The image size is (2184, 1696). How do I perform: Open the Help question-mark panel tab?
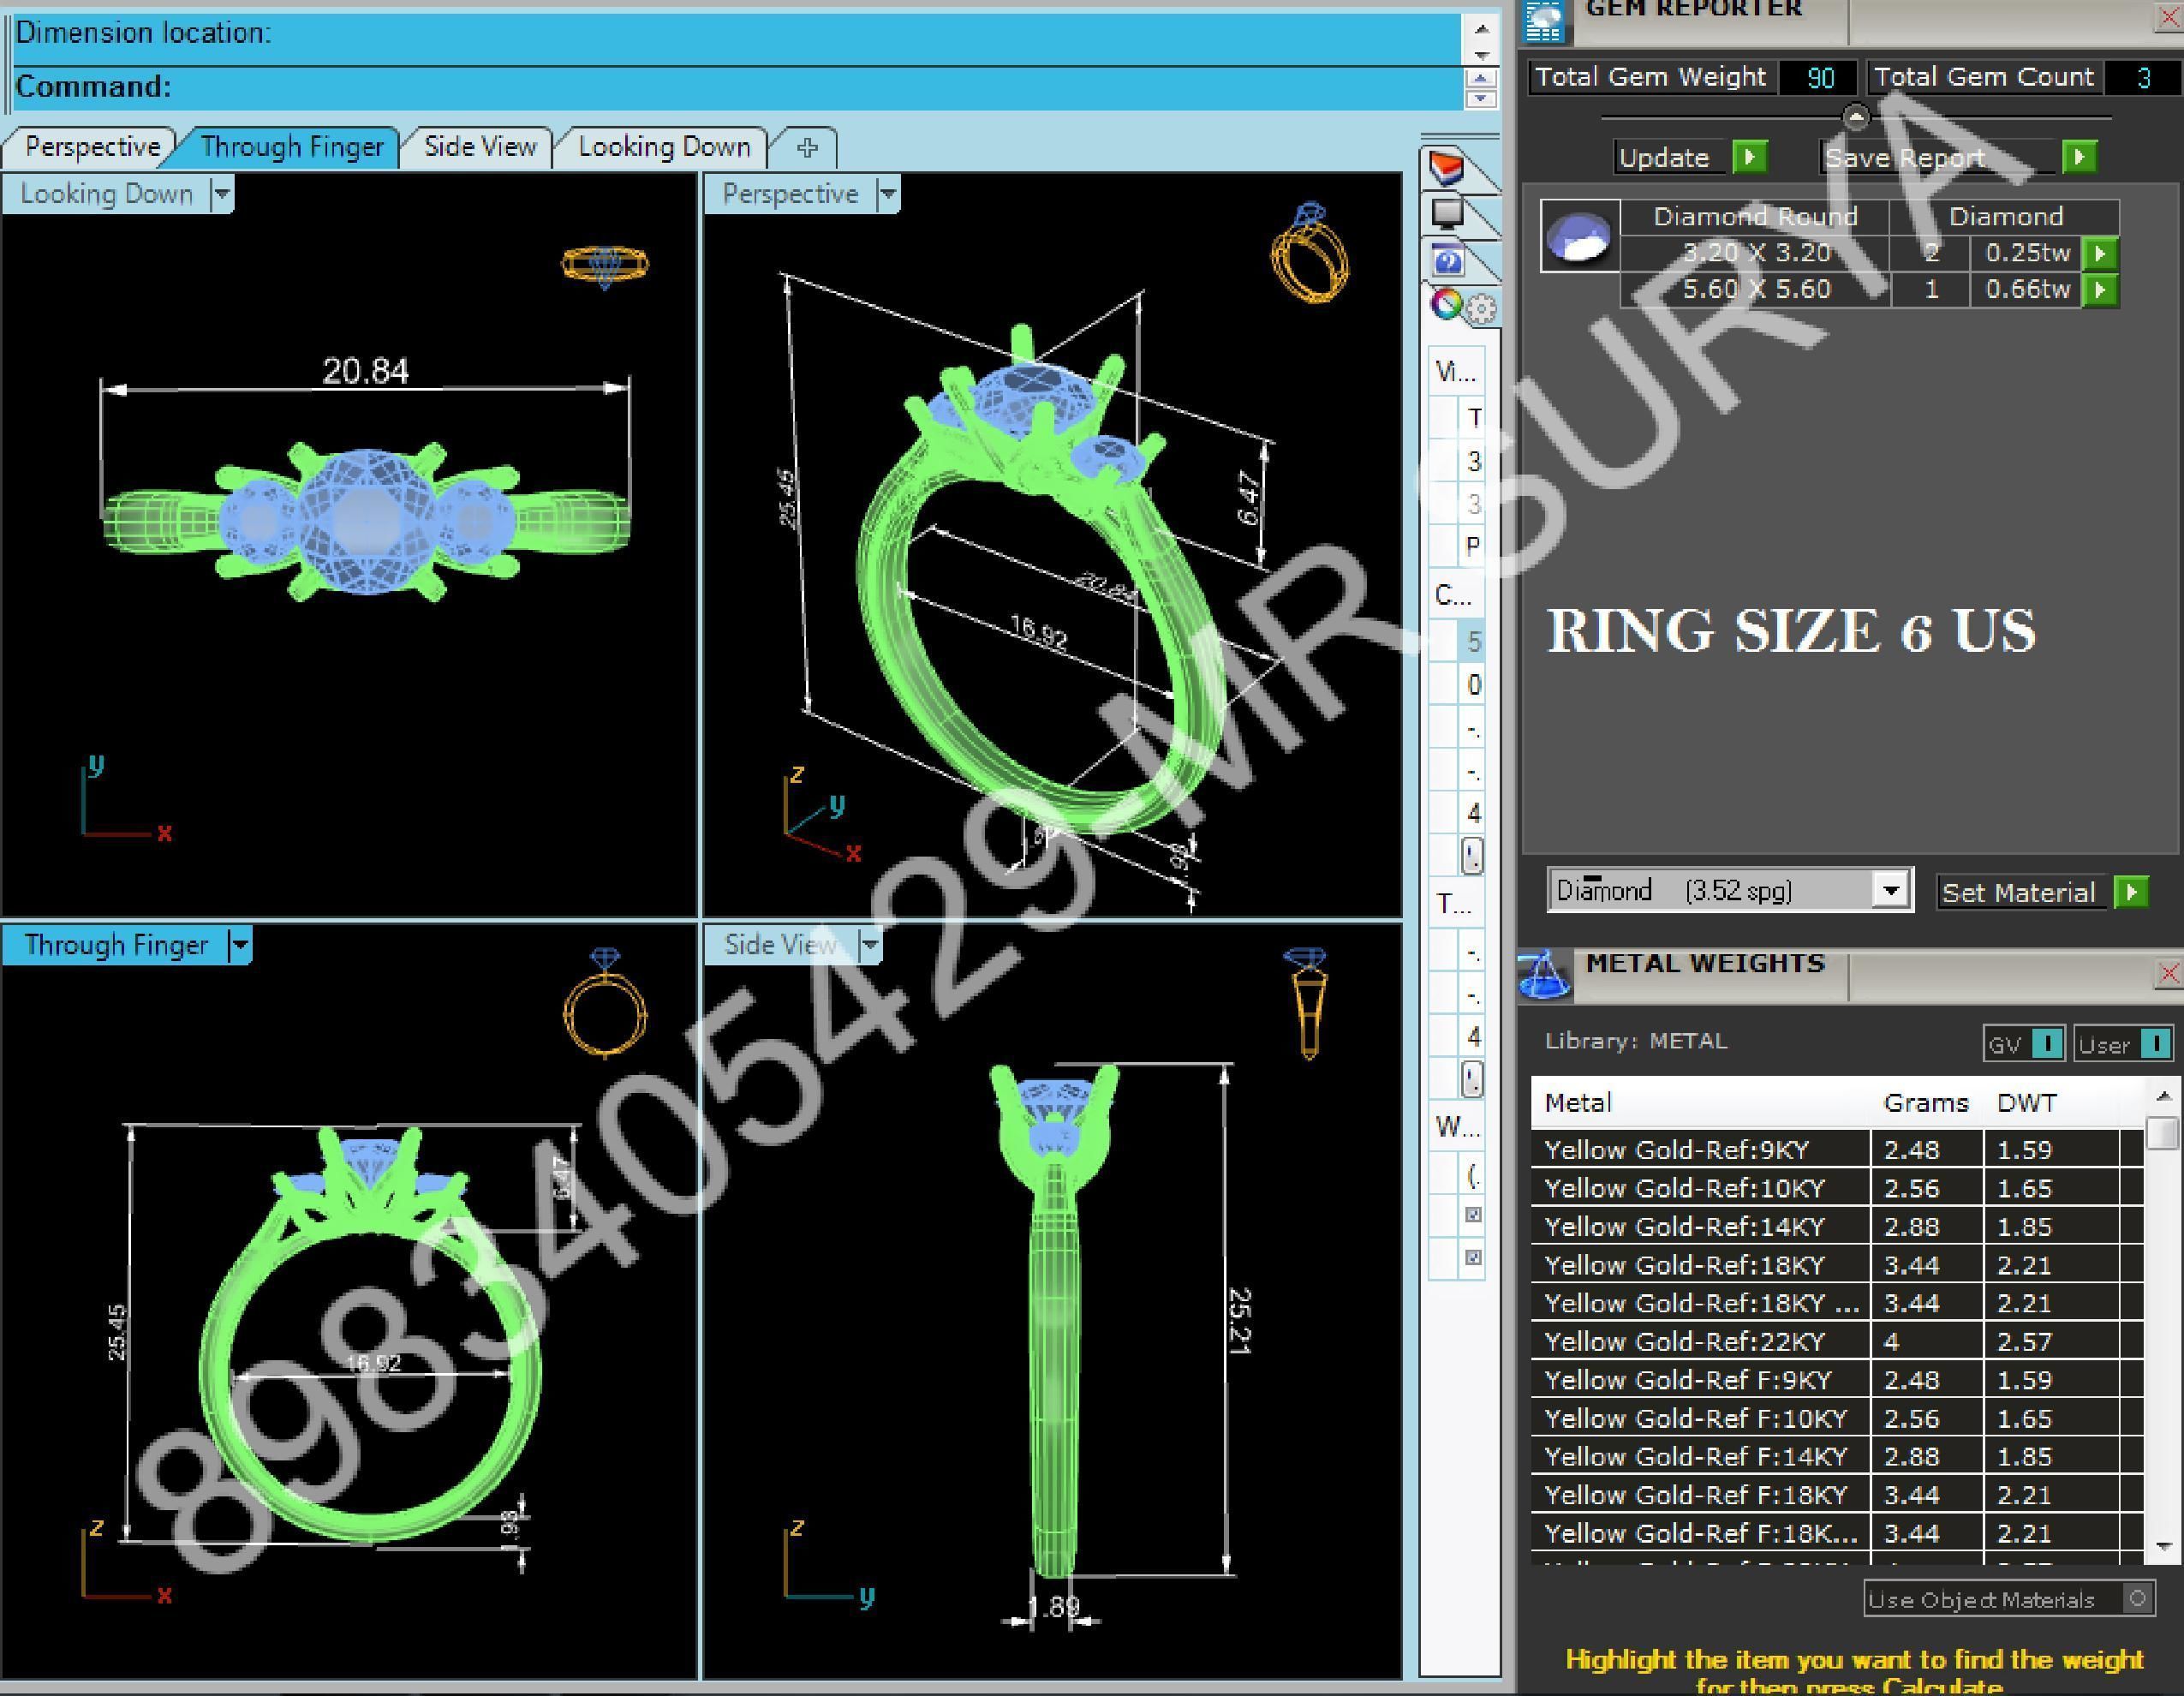[x=1447, y=262]
